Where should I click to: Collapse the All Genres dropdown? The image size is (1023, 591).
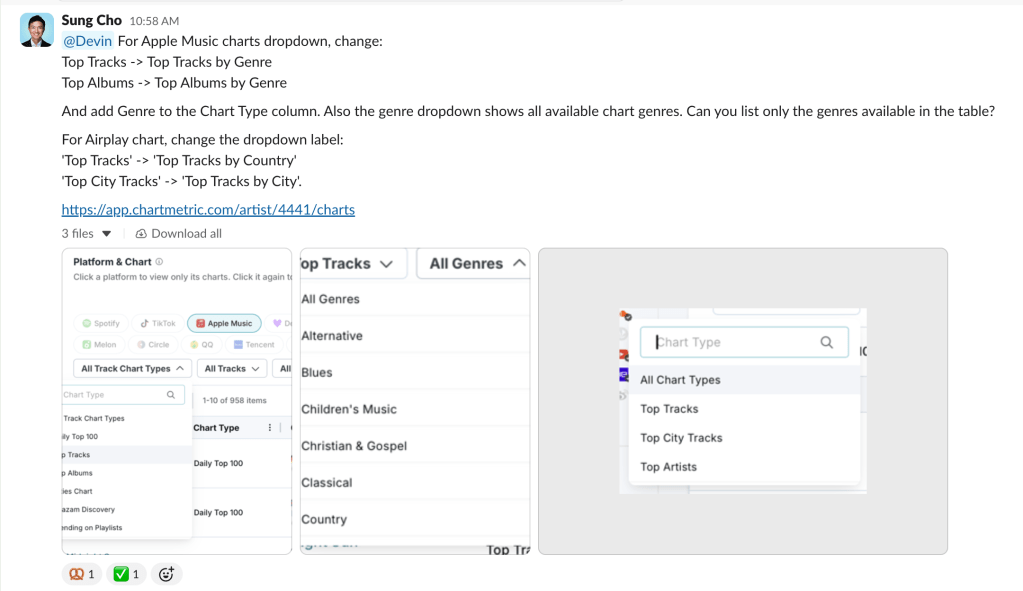(x=473, y=264)
